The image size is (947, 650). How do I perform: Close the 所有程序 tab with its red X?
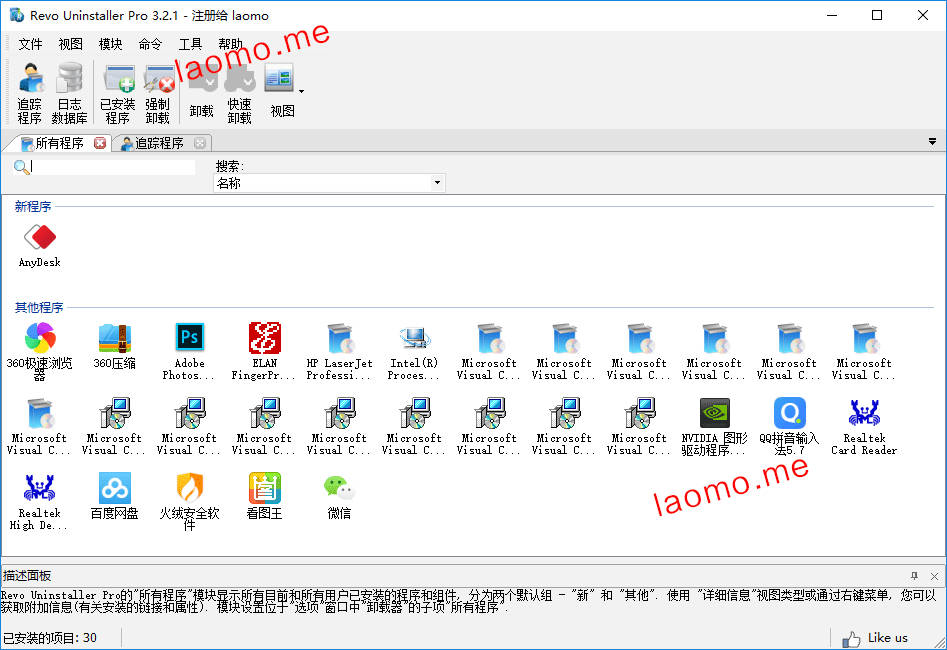click(100, 143)
